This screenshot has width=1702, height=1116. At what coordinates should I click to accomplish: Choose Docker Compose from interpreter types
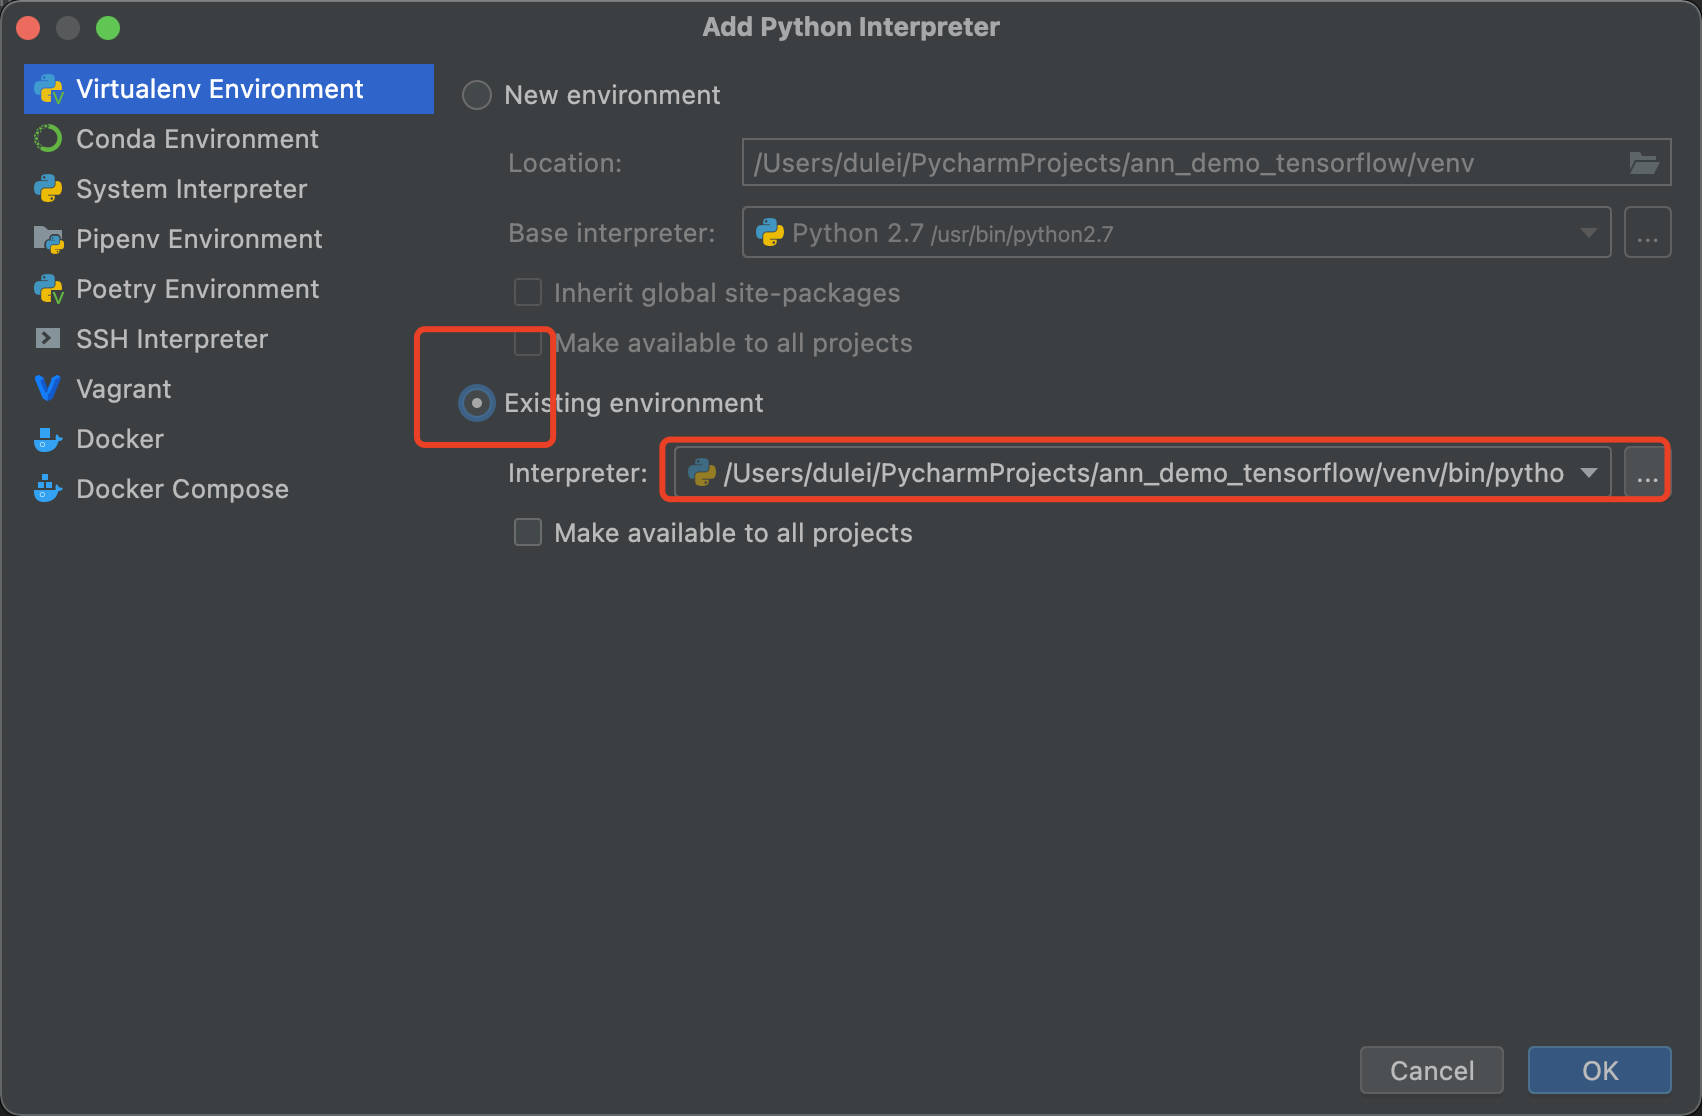tap(229, 489)
